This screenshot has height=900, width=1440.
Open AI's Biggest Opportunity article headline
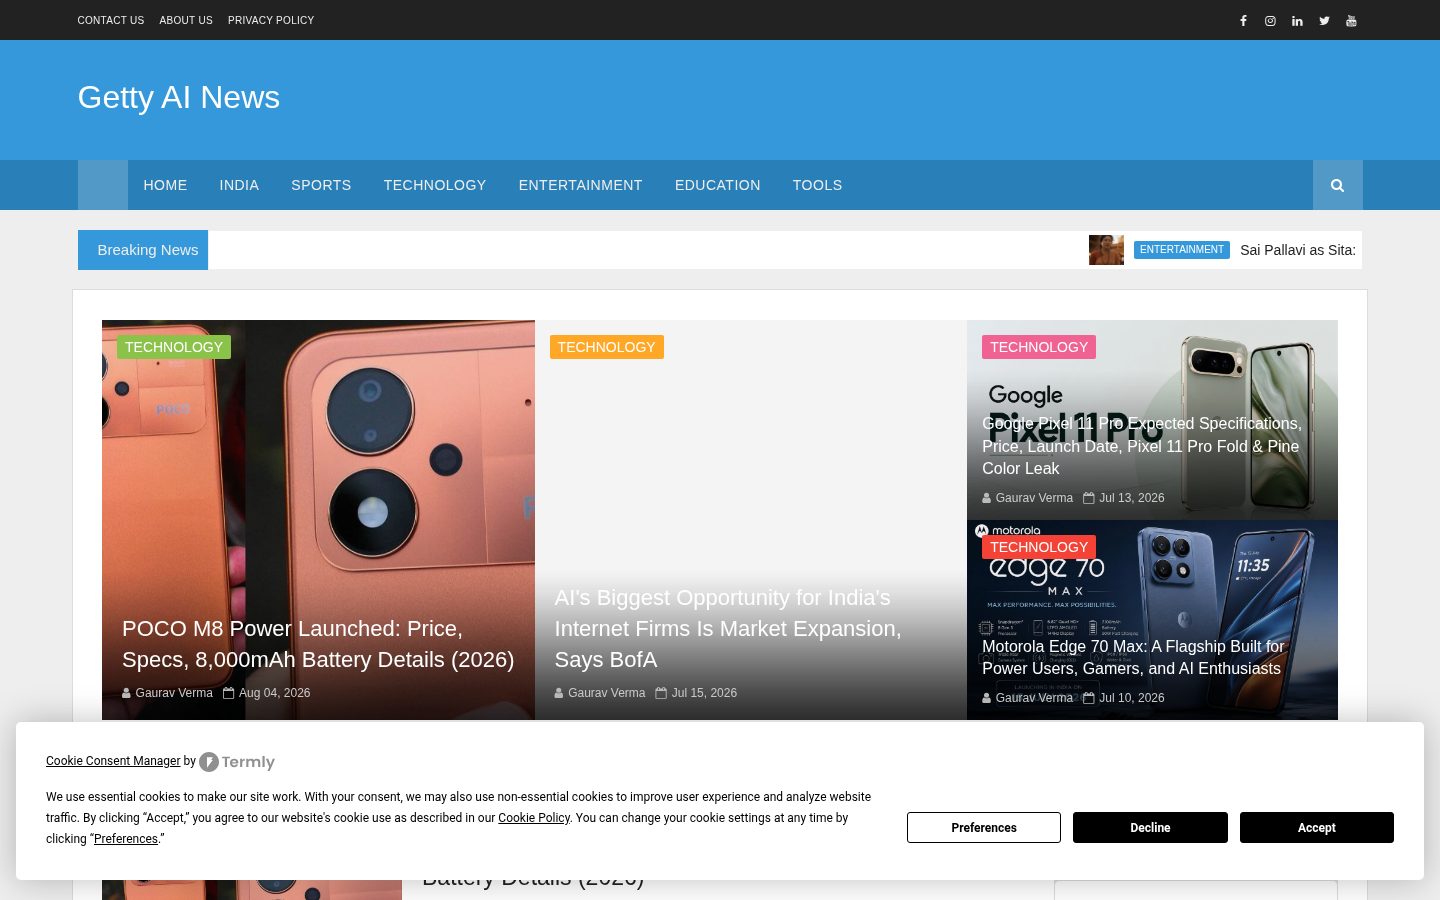(728, 629)
